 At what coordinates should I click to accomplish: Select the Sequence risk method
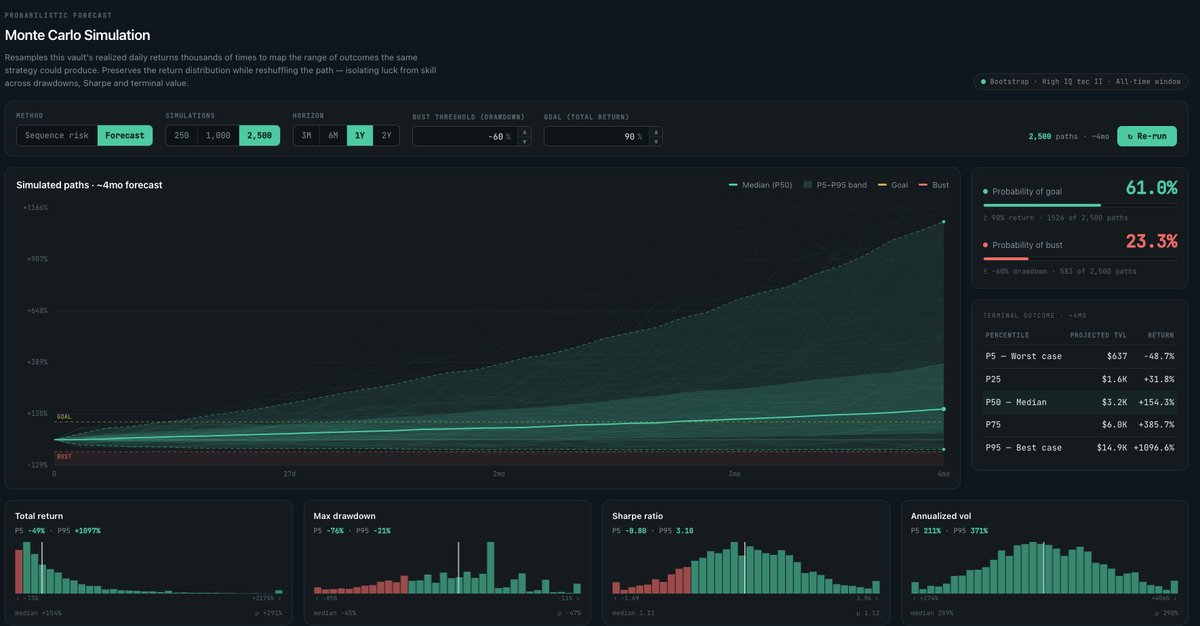57,135
